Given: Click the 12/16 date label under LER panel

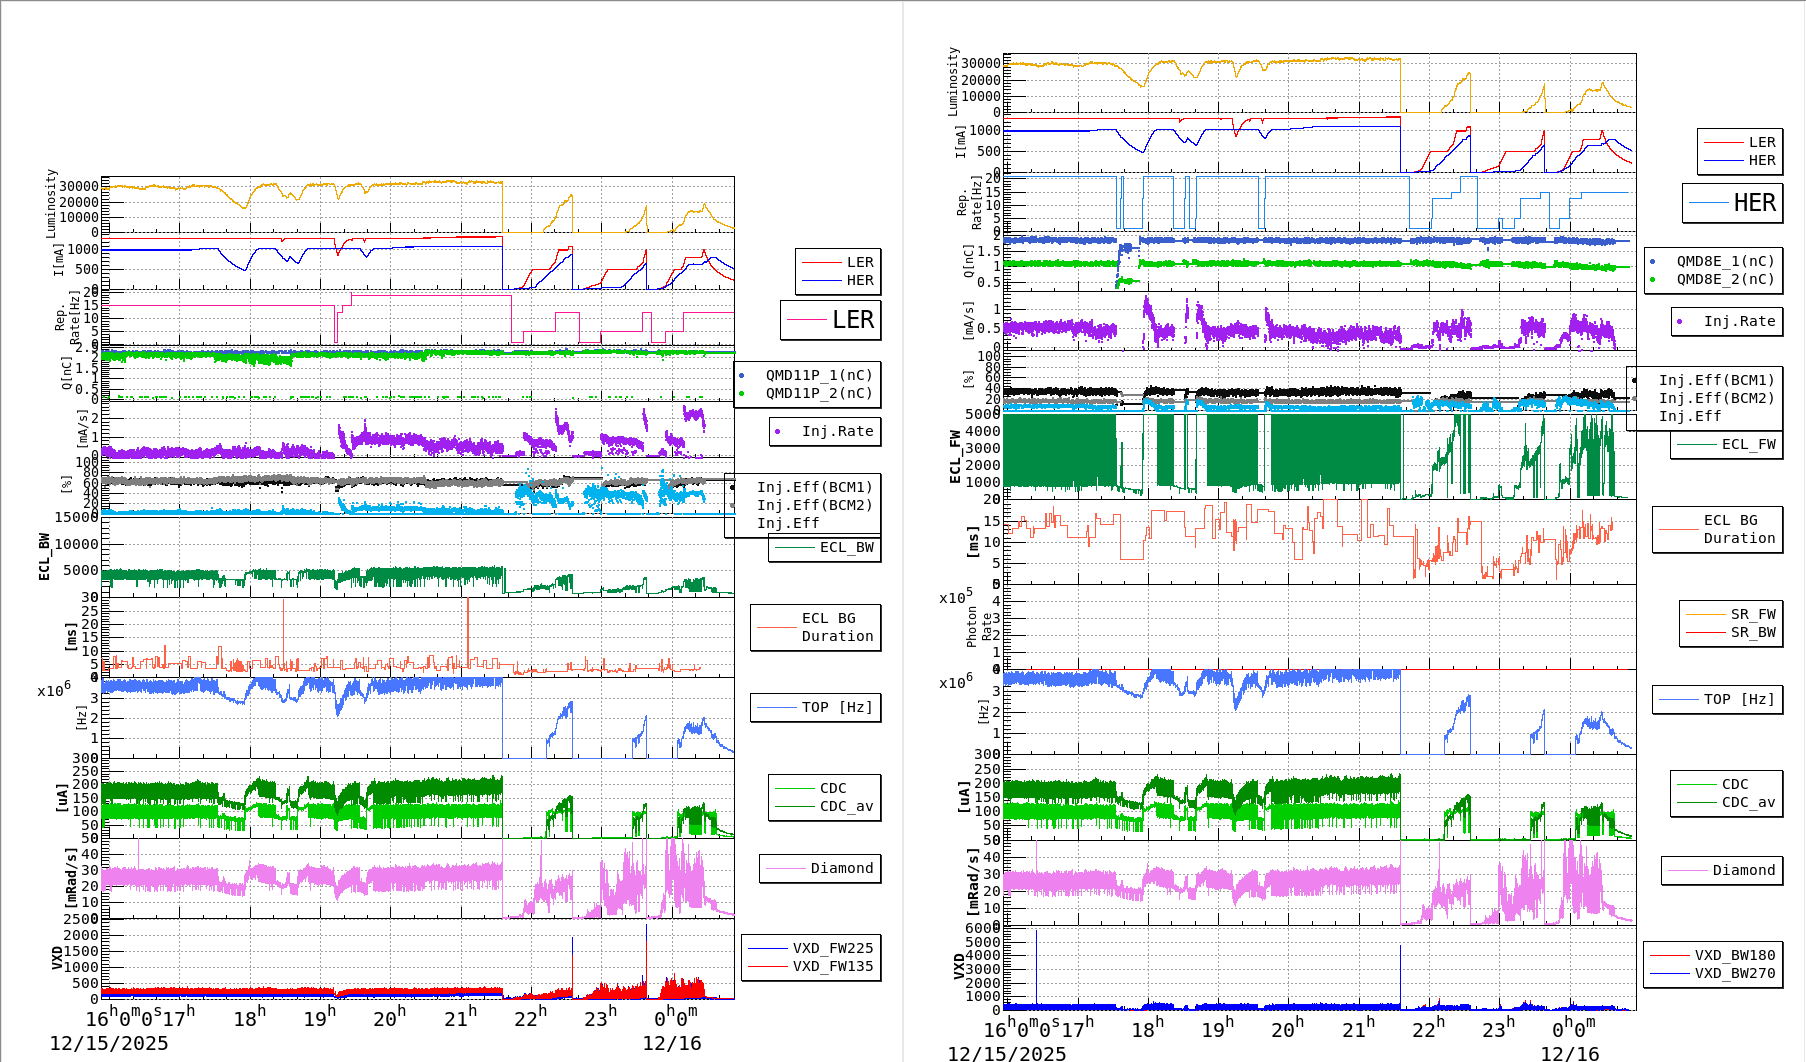Looking at the screenshot, I should pyautogui.click(x=672, y=1043).
